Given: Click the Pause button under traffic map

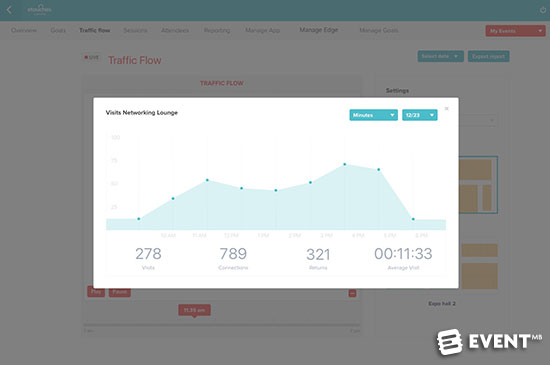Looking at the screenshot, I should [120, 292].
